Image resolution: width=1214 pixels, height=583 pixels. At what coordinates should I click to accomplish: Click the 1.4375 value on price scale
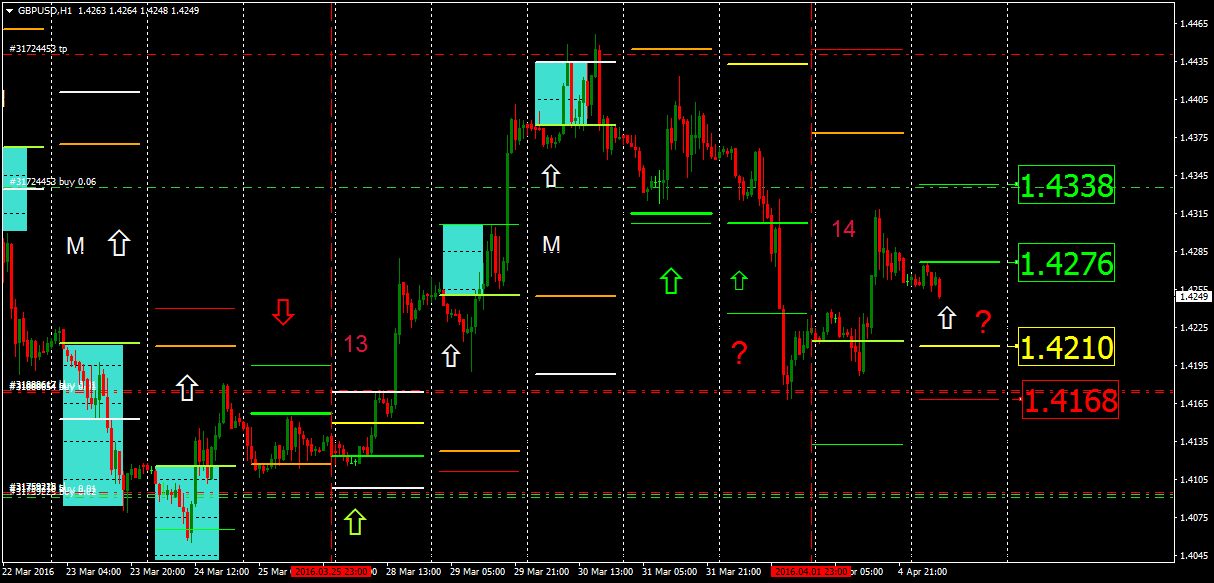(1193, 138)
